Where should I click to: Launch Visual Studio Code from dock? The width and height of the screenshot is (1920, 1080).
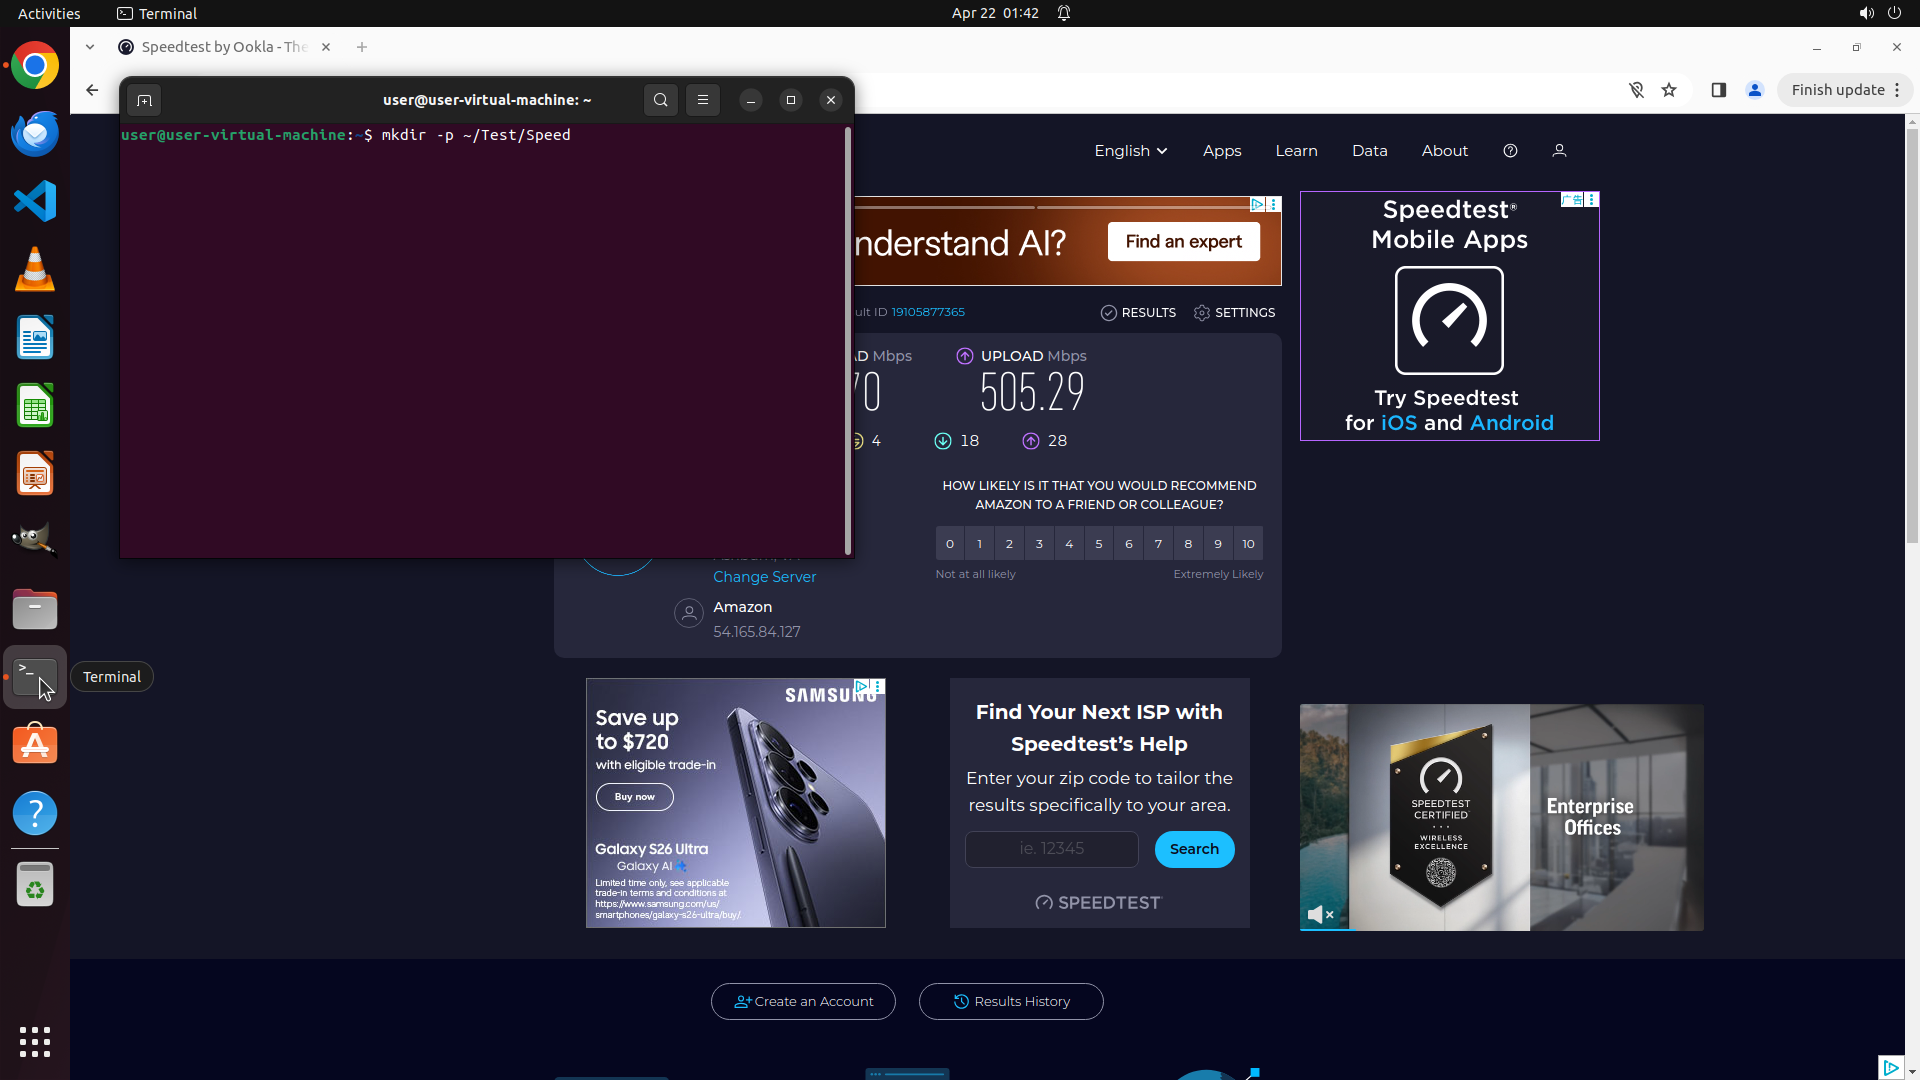click(x=35, y=201)
